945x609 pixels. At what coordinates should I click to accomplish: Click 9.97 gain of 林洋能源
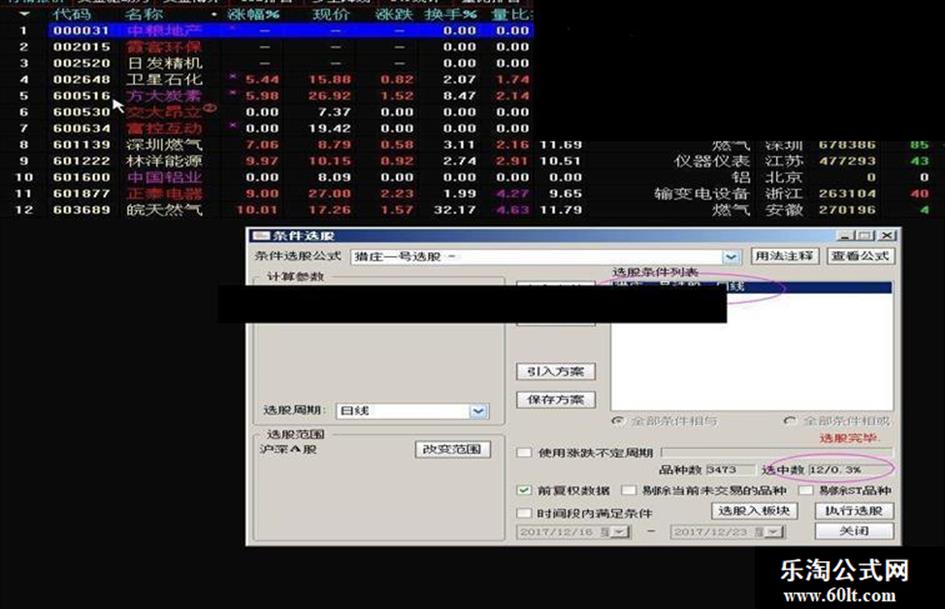[x=262, y=161]
